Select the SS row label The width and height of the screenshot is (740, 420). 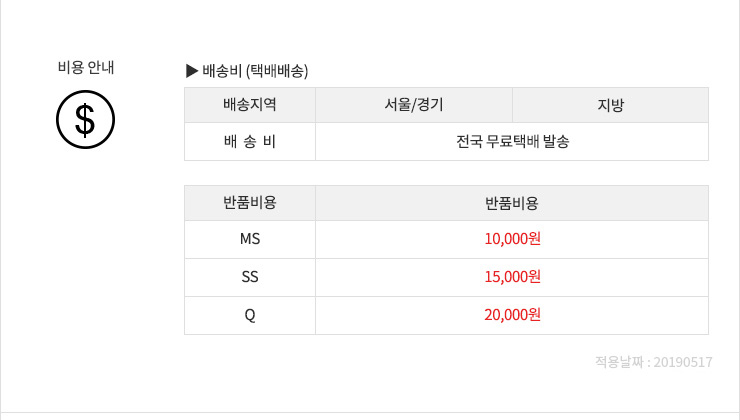250,277
